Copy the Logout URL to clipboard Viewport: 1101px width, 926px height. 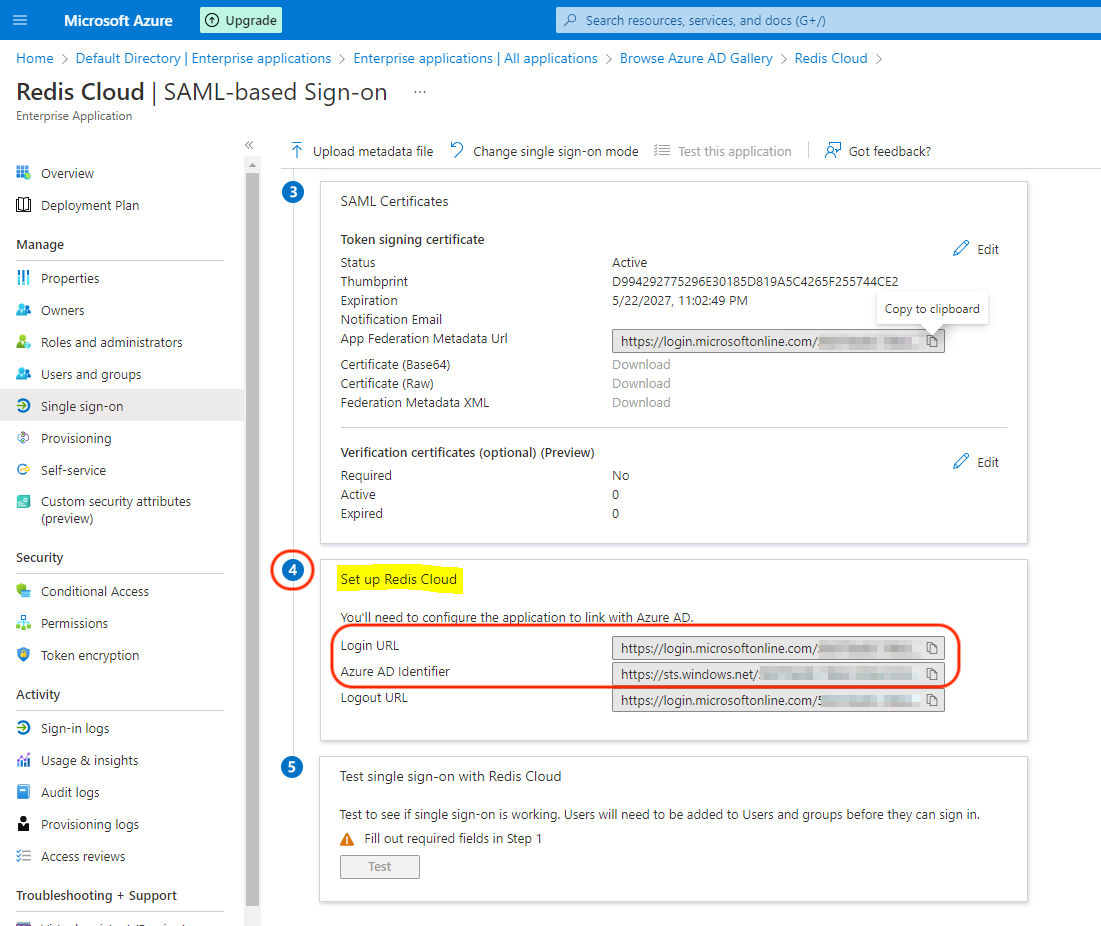pyautogui.click(x=932, y=700)
